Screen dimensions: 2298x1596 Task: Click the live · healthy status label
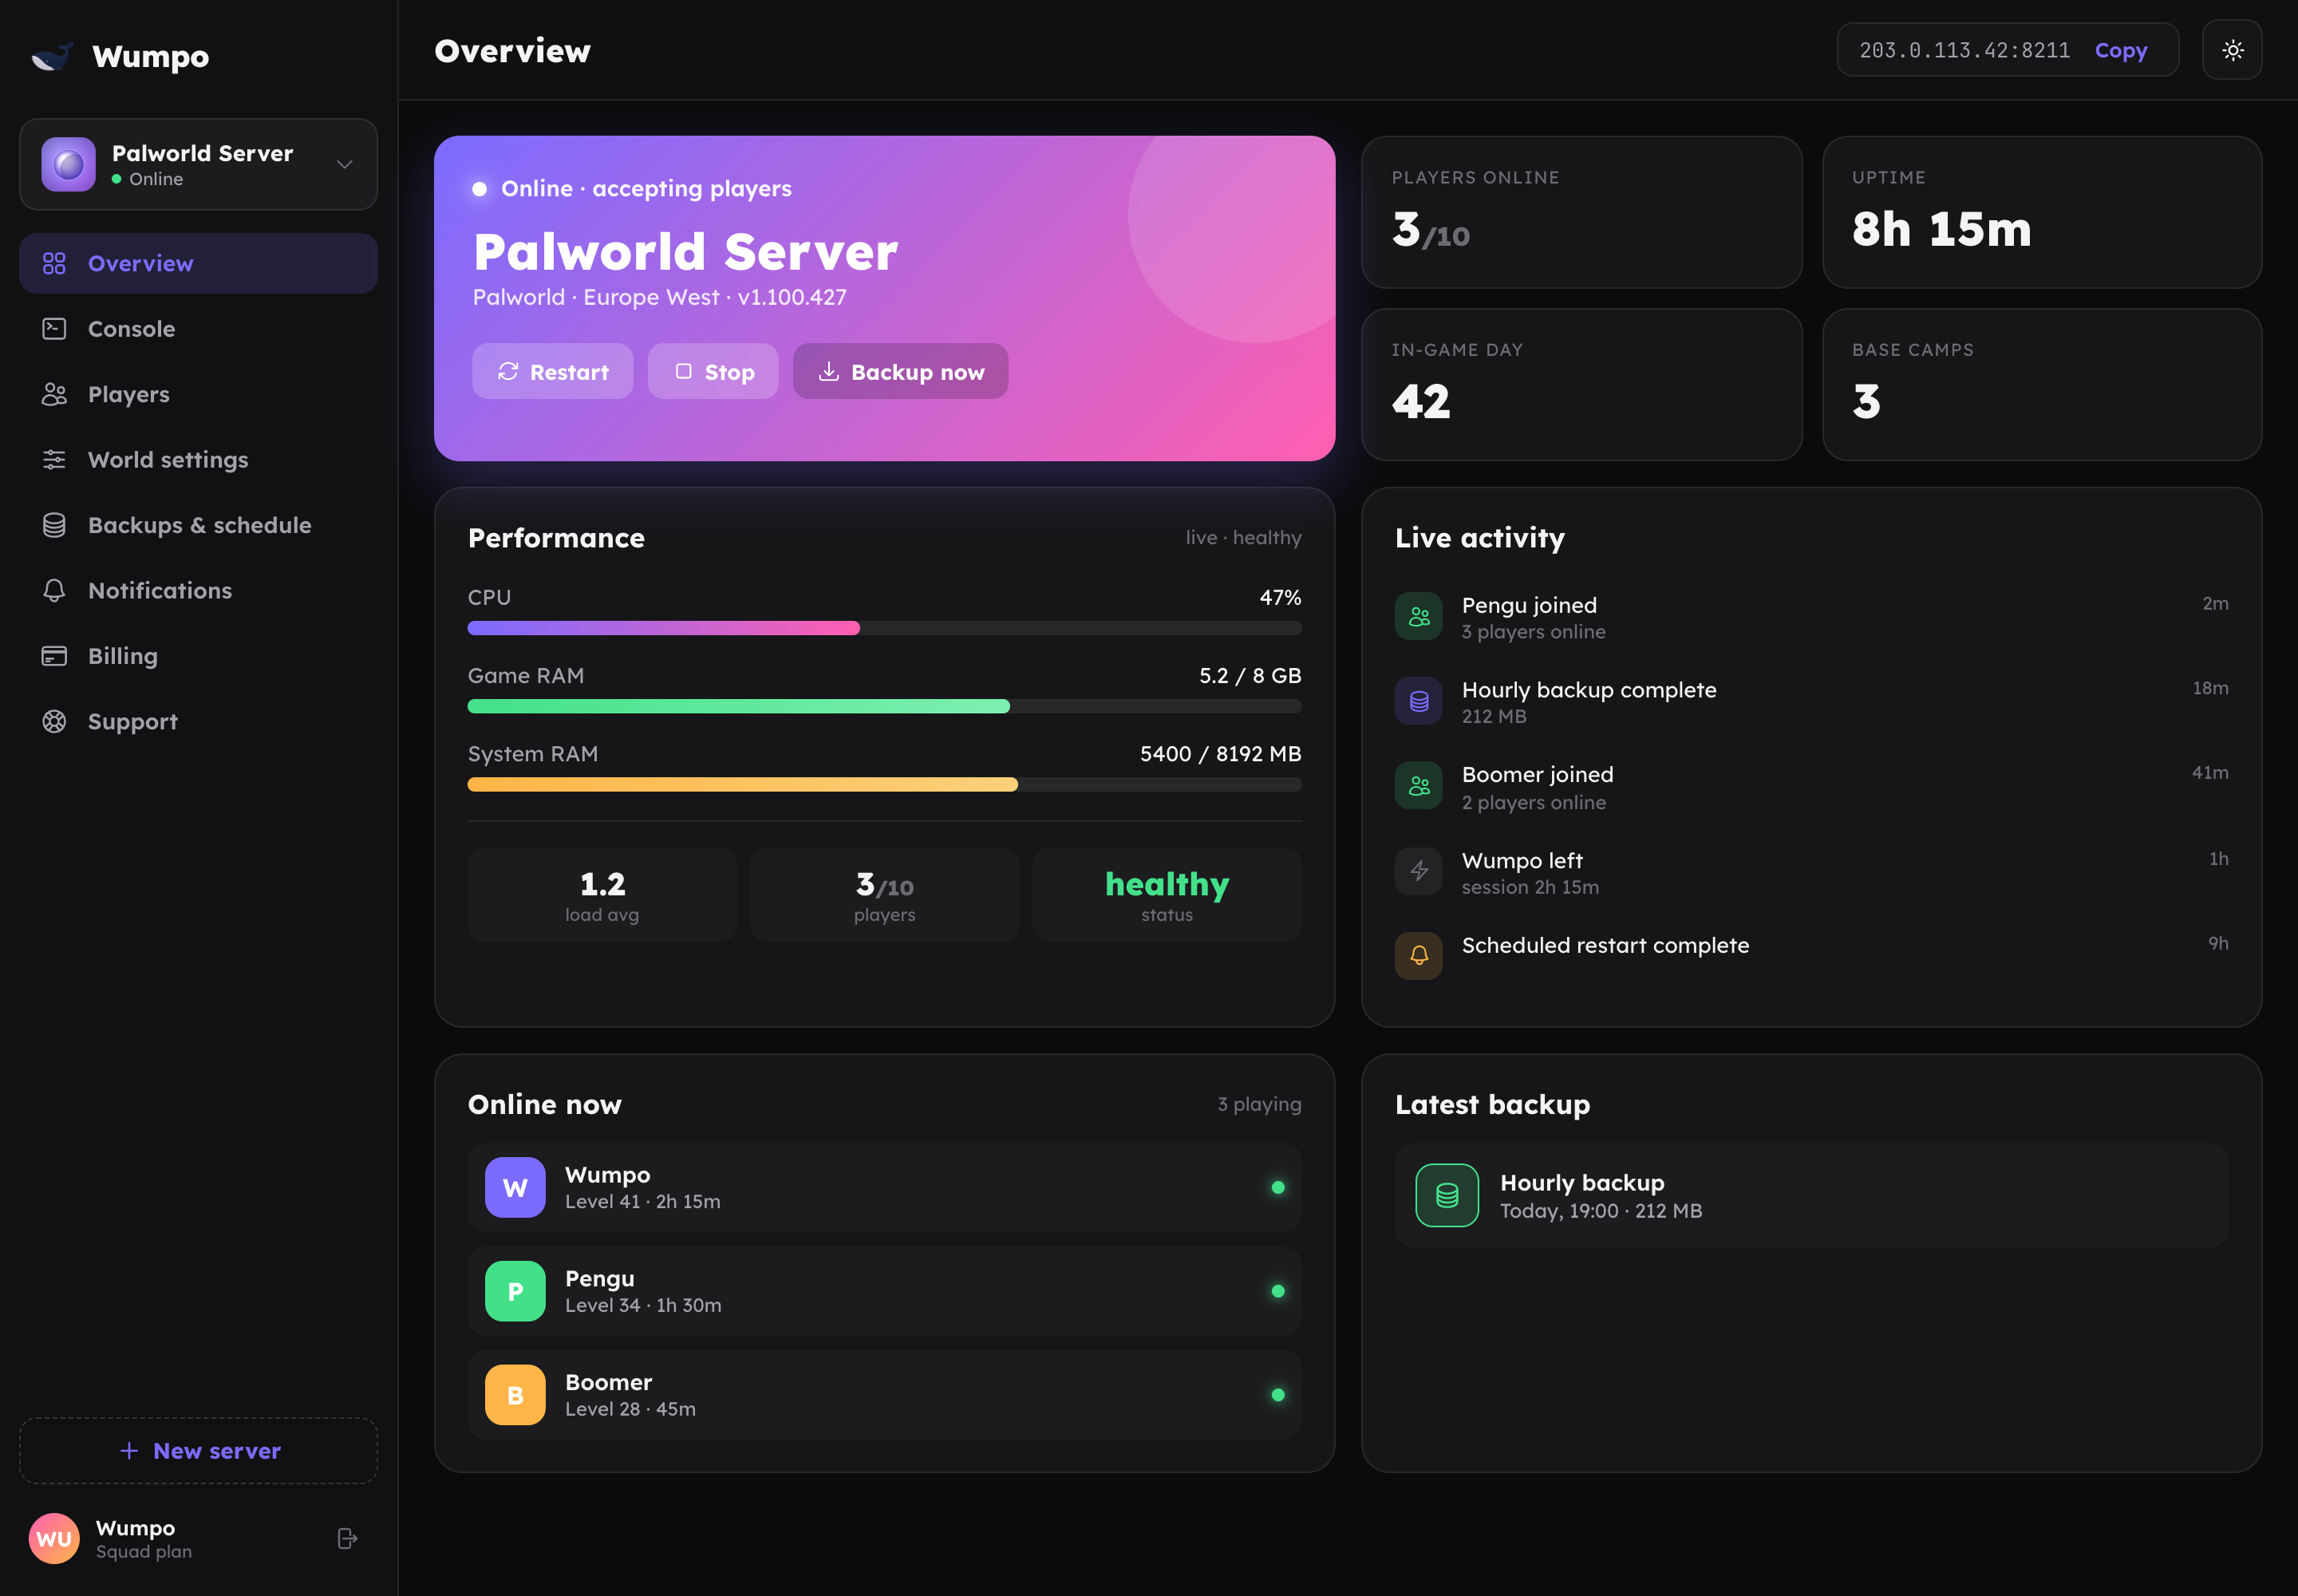[x=1243, y=538]
